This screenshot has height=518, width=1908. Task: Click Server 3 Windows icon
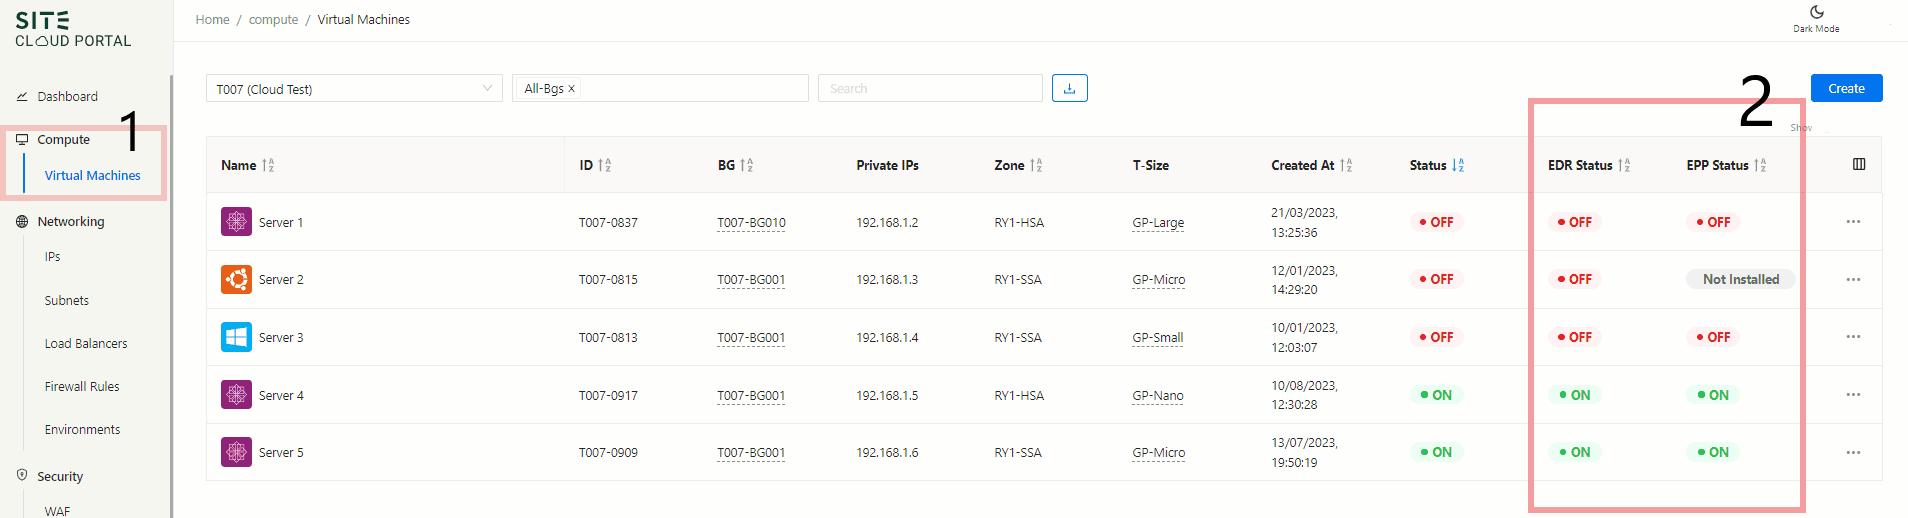tap(236, 337)
